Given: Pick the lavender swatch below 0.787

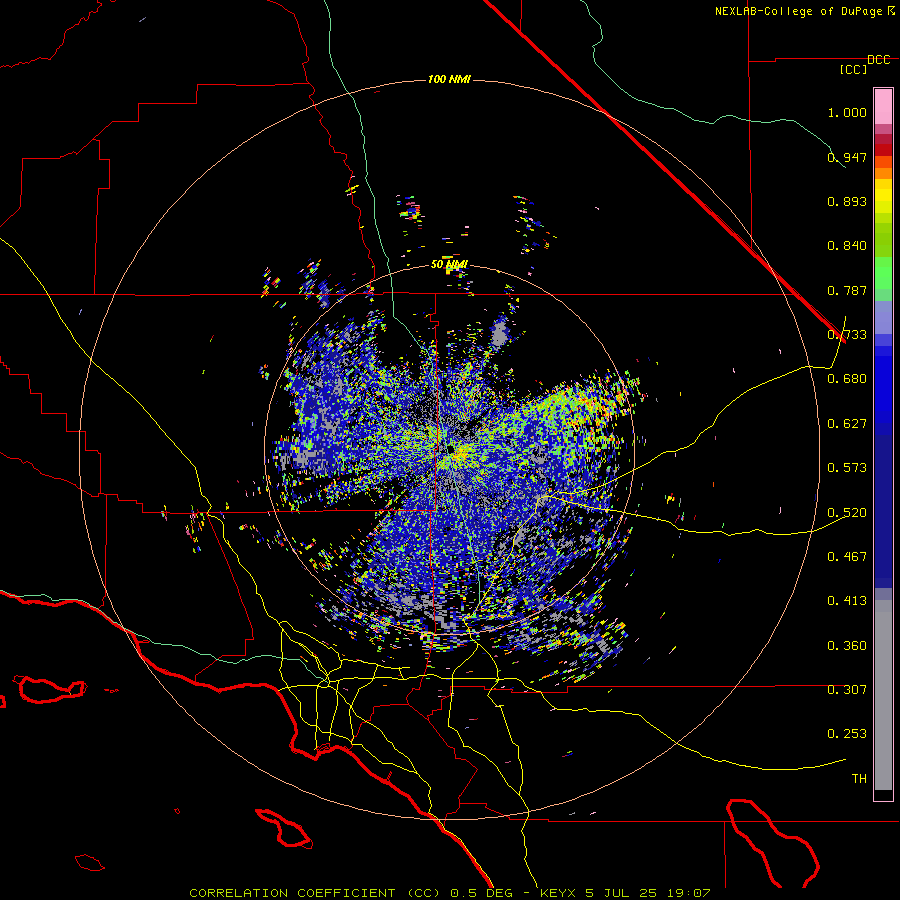Looking at the screenshot, I should pyautogui.click(x=883, y=318).
